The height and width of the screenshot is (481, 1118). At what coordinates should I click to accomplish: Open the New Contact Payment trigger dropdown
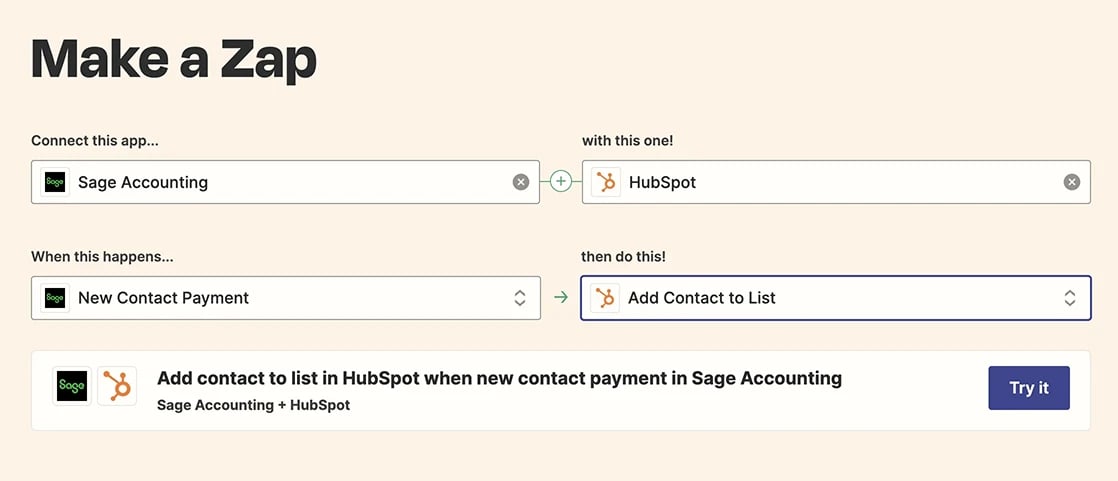point(285,298)
